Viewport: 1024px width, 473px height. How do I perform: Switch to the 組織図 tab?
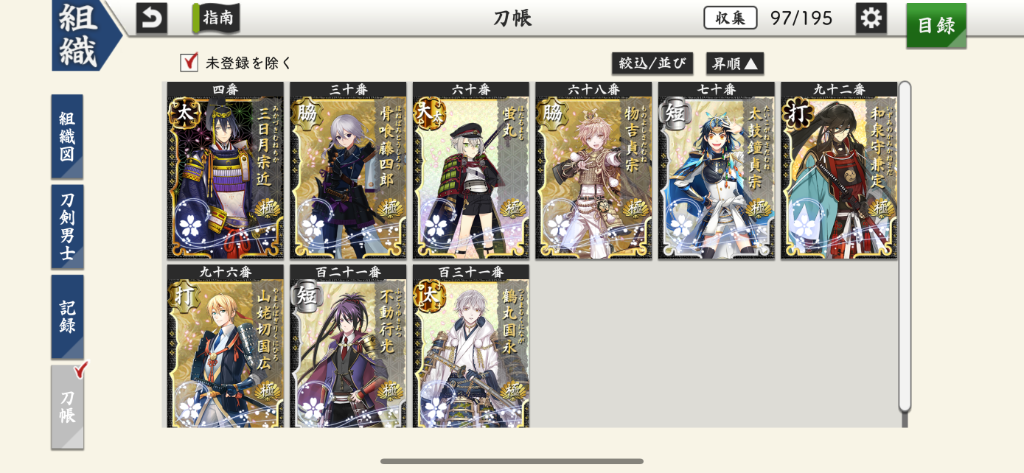coord(67,137)
